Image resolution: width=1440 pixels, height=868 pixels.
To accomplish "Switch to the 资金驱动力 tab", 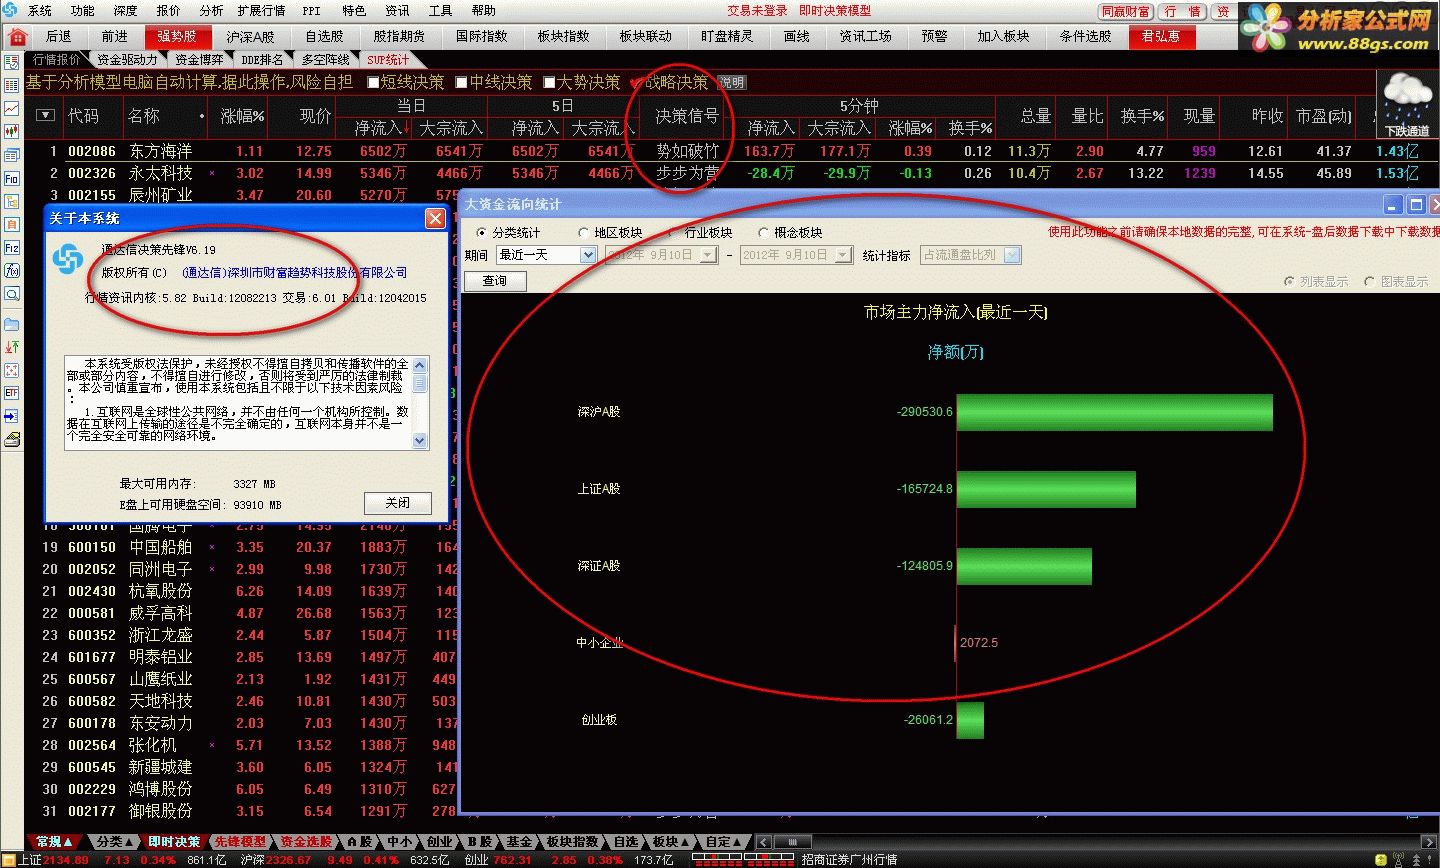I will pyautogui.click(x=127, y=60).
